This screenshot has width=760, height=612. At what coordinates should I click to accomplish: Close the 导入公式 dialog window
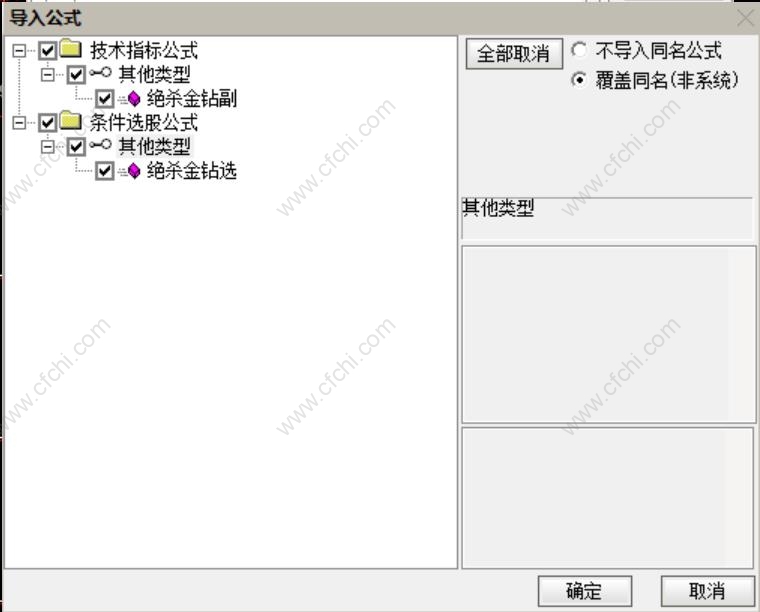pos(745,18)
